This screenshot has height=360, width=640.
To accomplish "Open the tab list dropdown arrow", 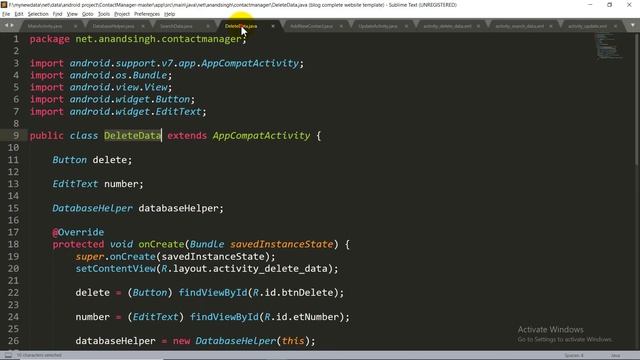I will (633, 25).
